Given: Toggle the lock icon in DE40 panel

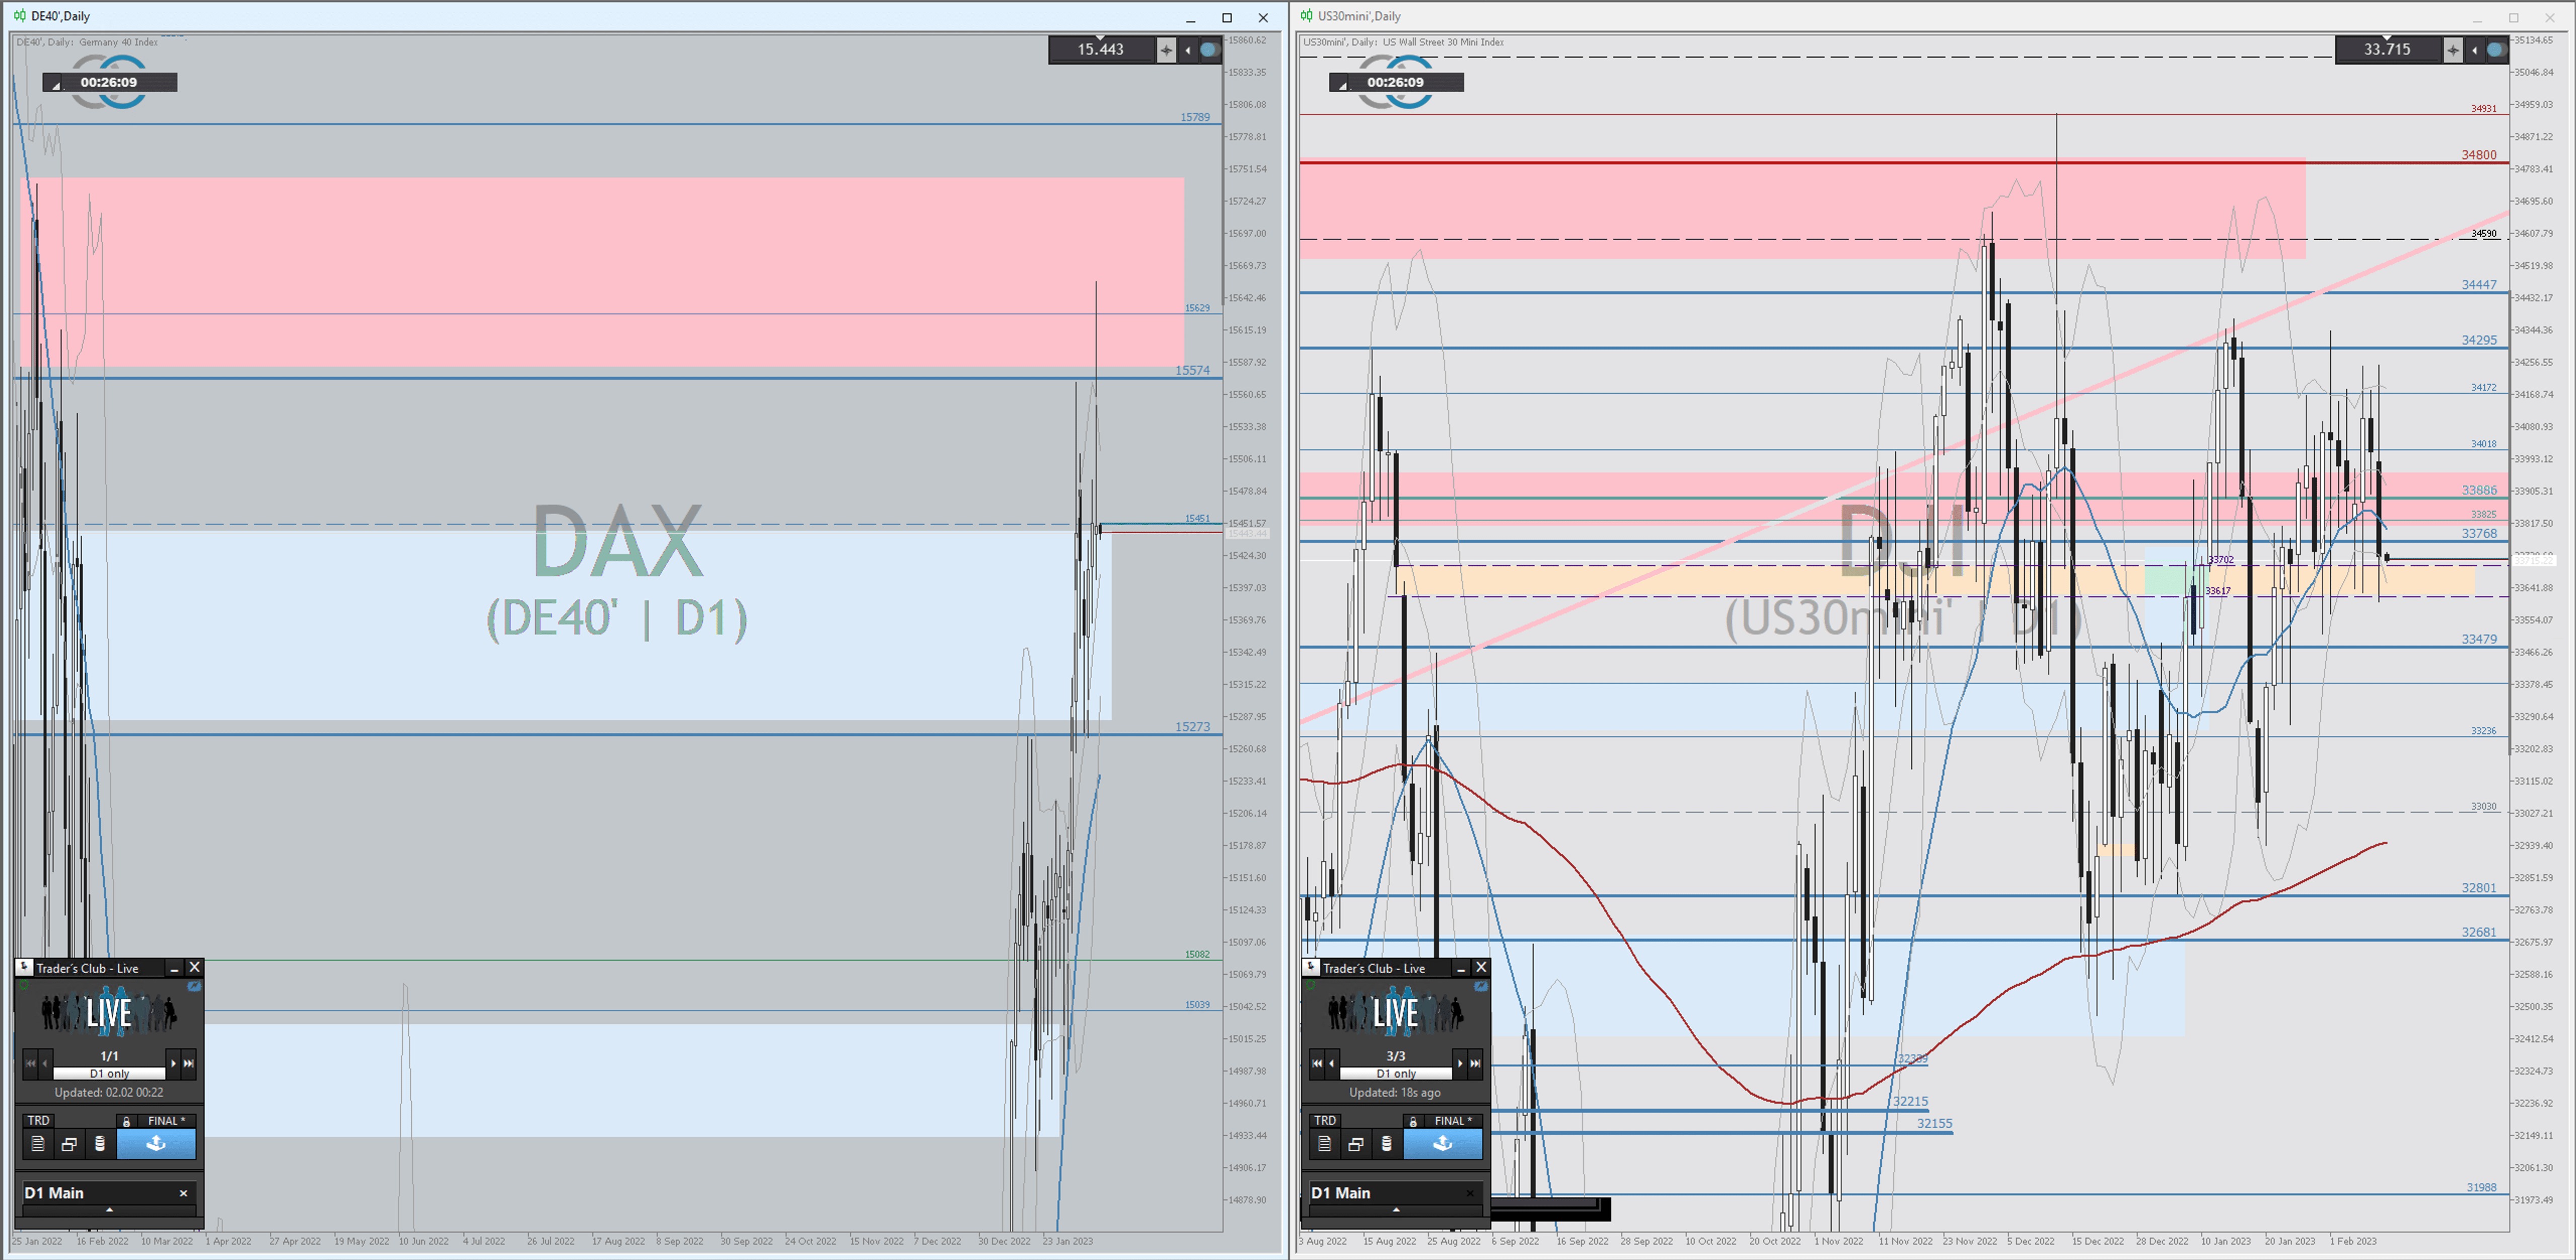Looking at the screenshot, I should pos(126,1121).
